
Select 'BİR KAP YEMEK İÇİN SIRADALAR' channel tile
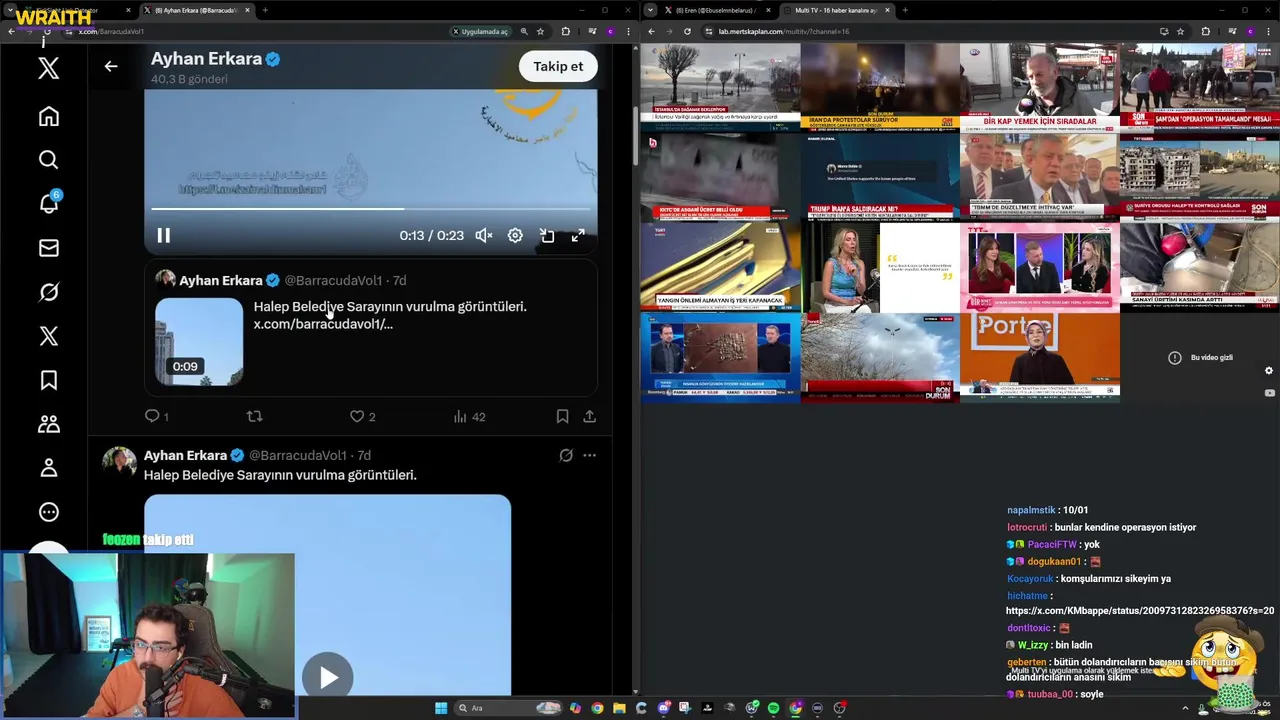coord(1040,87)
